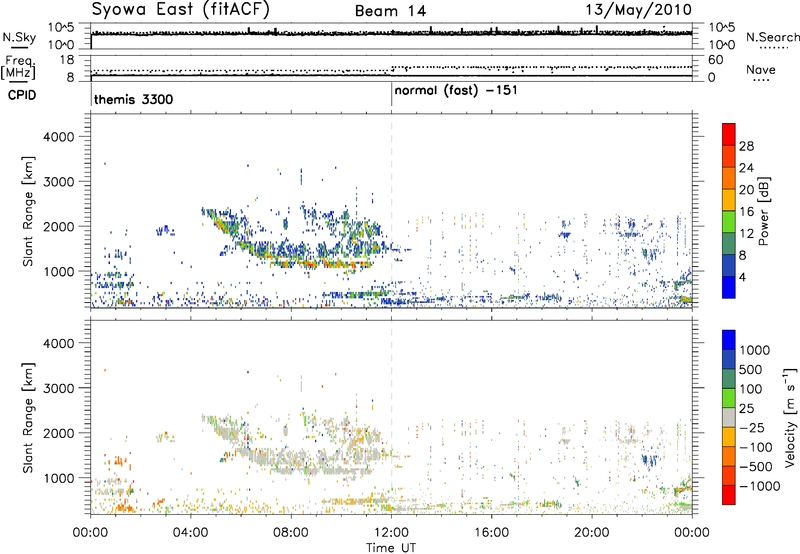
Task: Click the 'Velocity [m s-1]' colorbar label
Action: [x=790, y=417]
